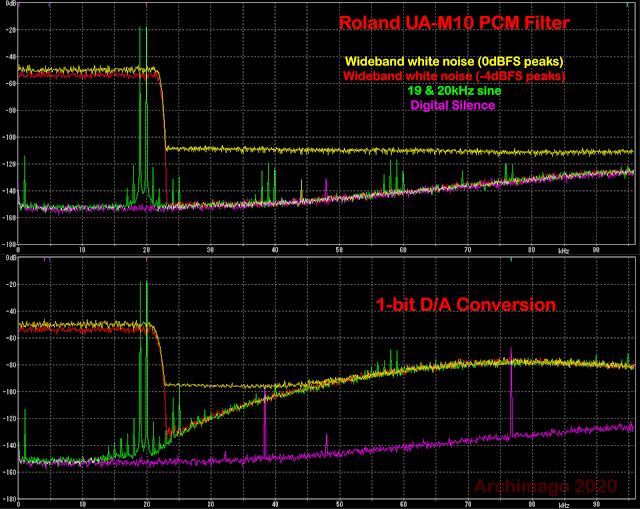Click the '40' kHz label under 1-bit D/A graph
This screenshot has width=640, height=509.
pos(275,505)
